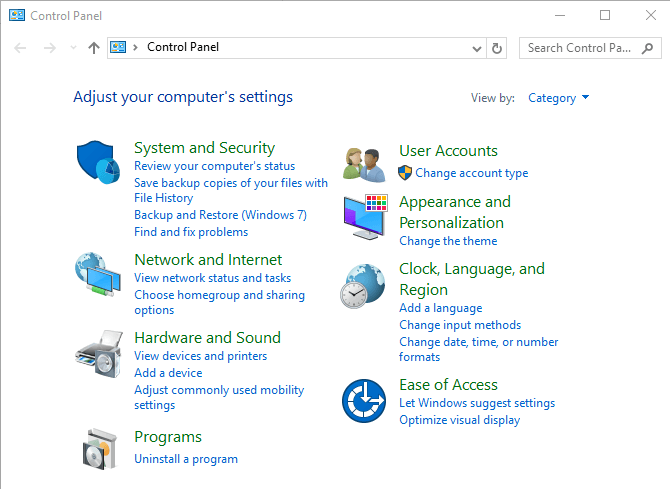Click the Control Panel breadcrumb text

tap(183, 47)
